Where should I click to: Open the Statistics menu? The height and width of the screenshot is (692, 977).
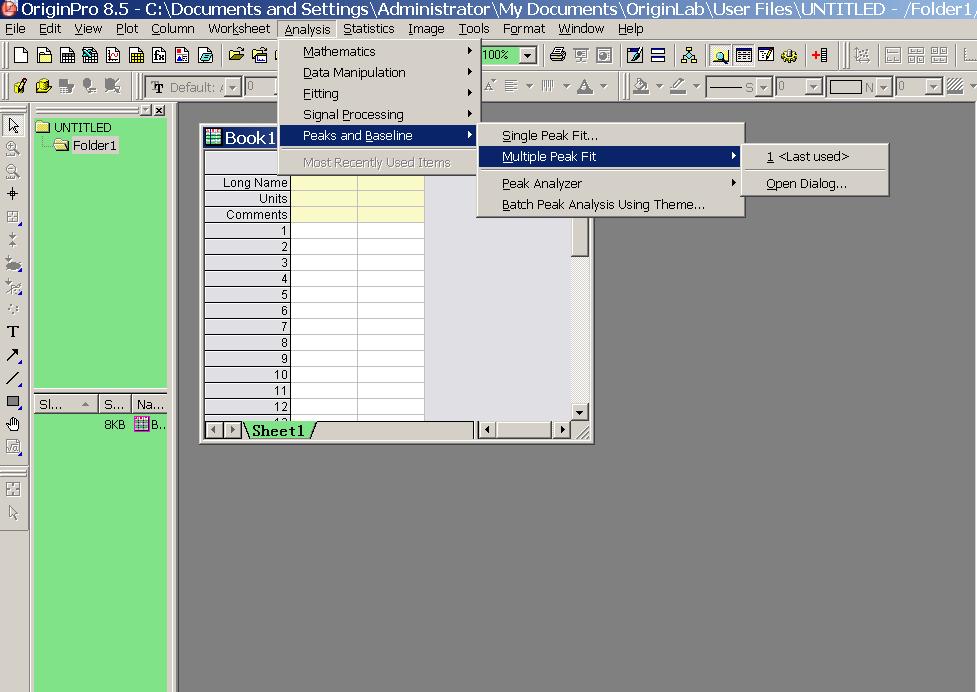368,29
